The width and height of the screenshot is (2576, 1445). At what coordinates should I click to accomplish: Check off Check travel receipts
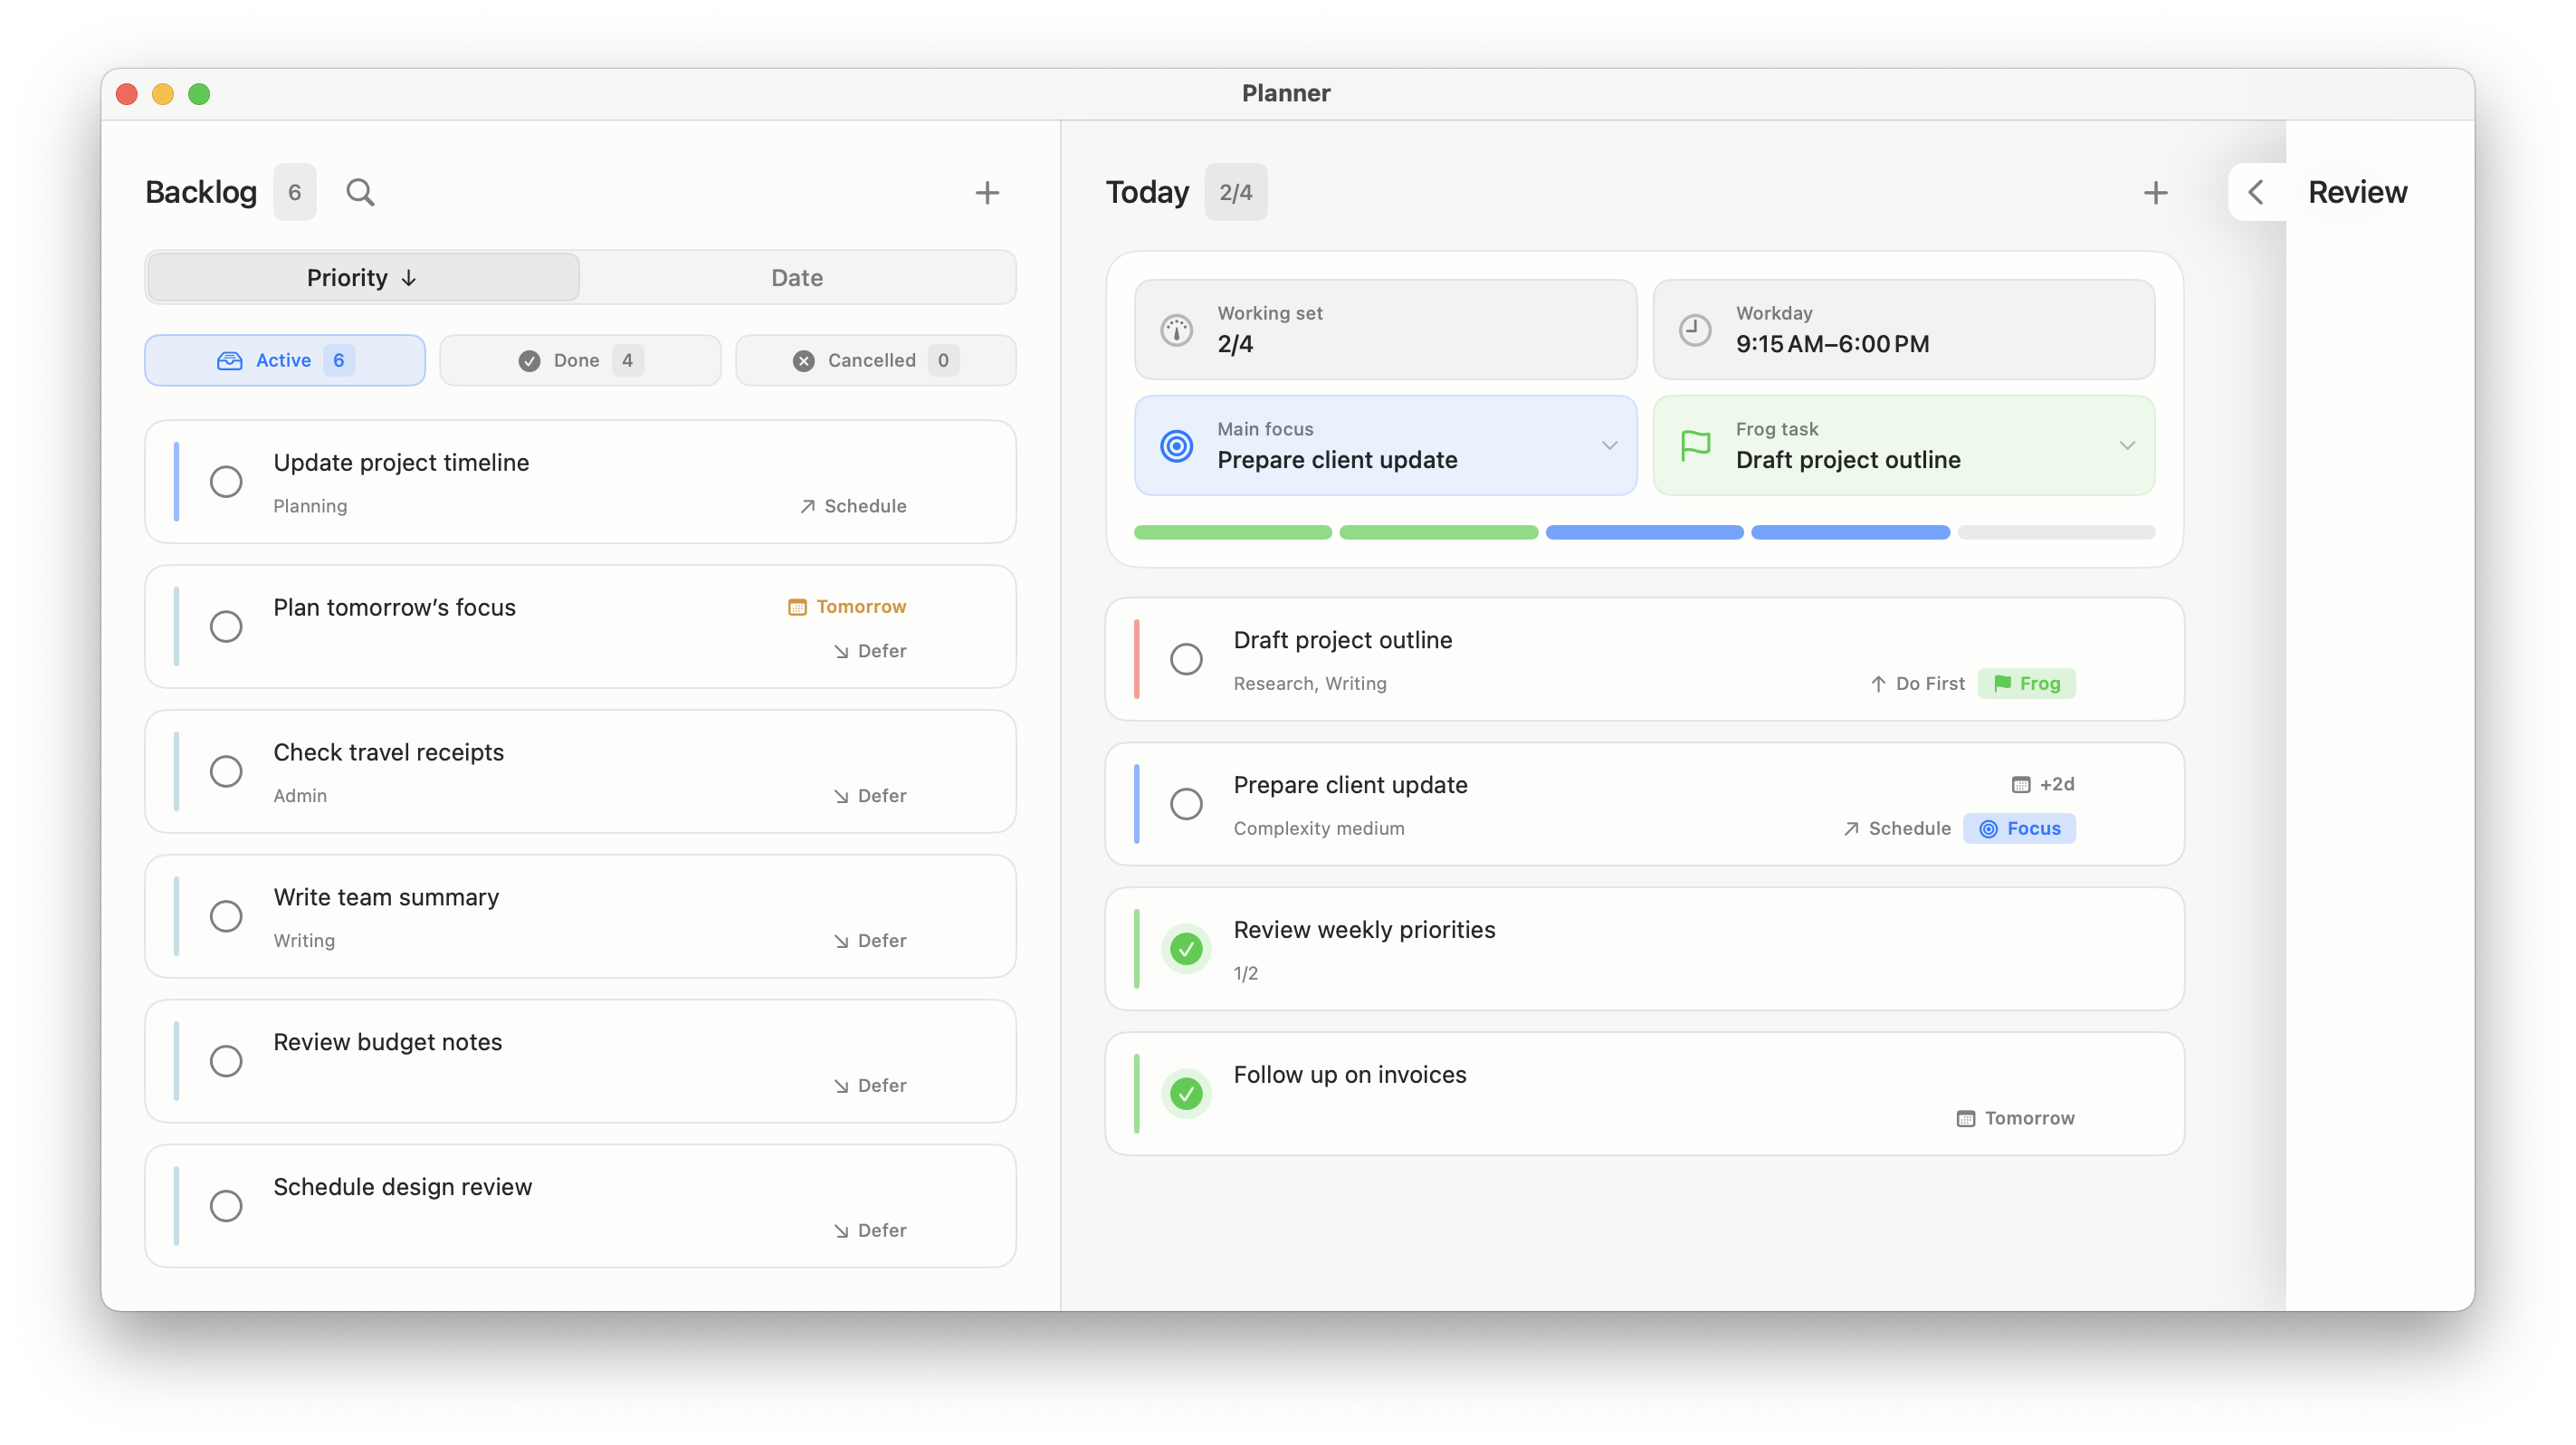tap(226, 771)
